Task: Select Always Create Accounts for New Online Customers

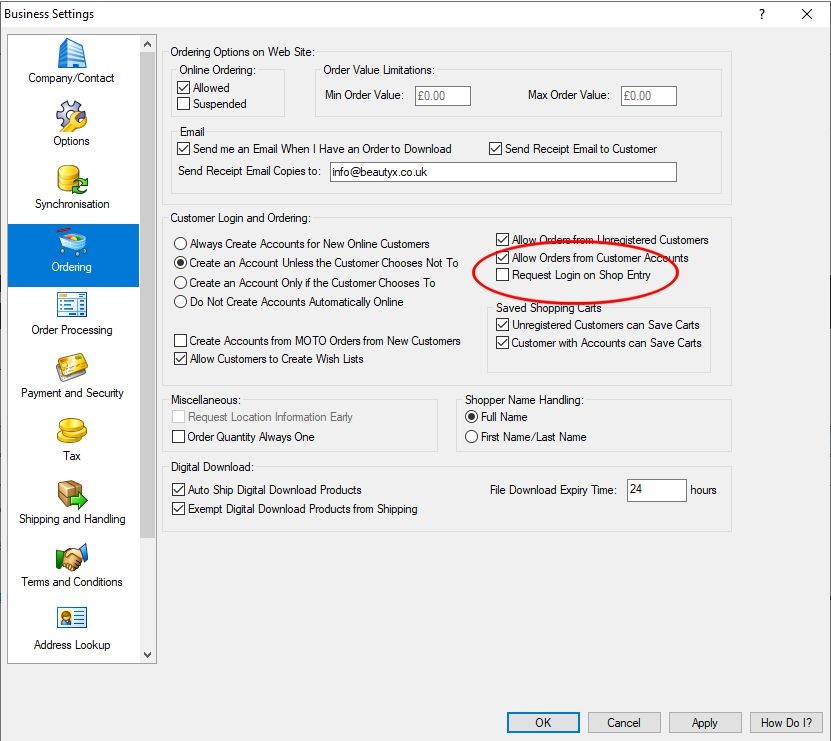Action: pos(180,244)
